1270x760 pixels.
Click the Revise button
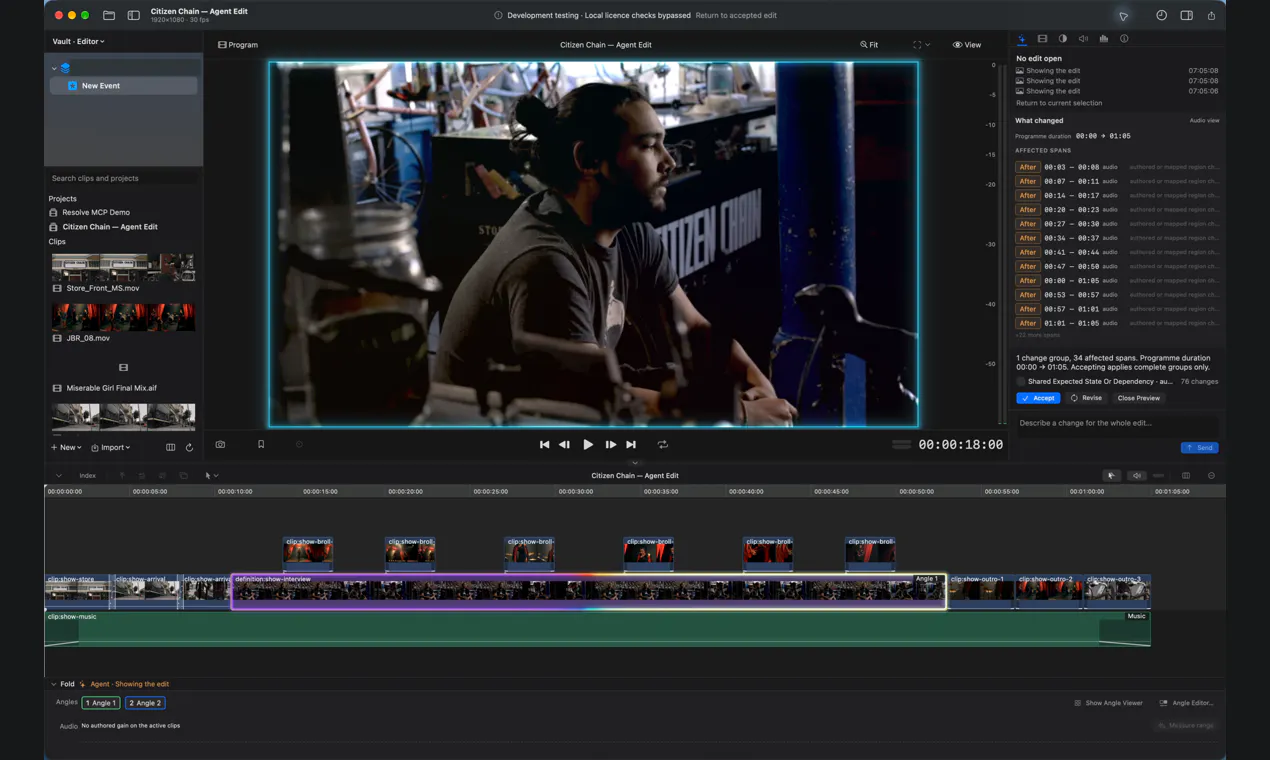click(1086, 398)
